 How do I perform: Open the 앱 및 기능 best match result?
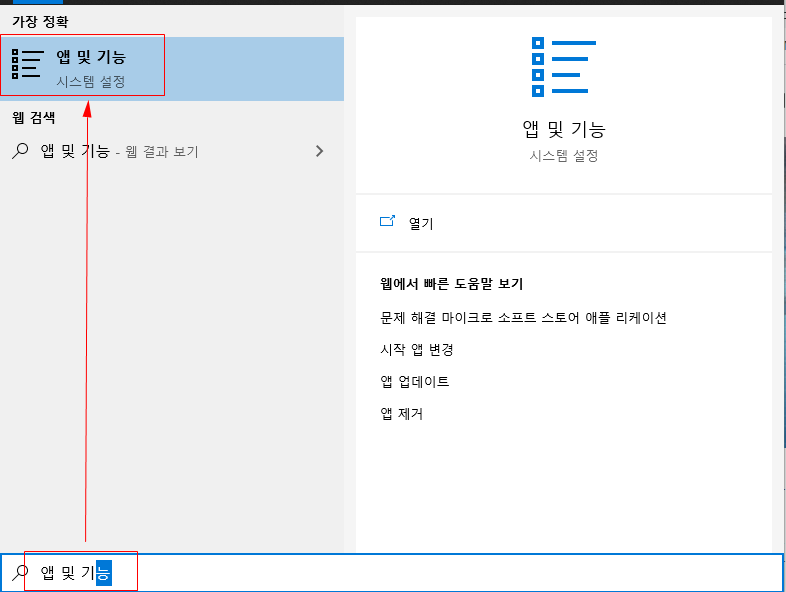point(172,69)
